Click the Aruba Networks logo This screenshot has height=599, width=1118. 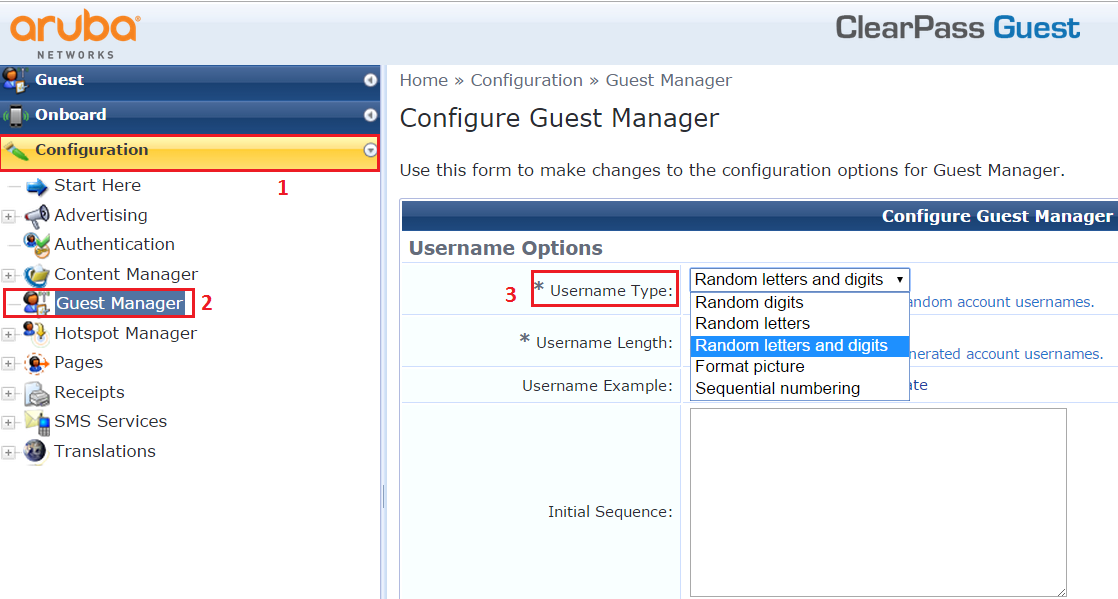[75, 34]
